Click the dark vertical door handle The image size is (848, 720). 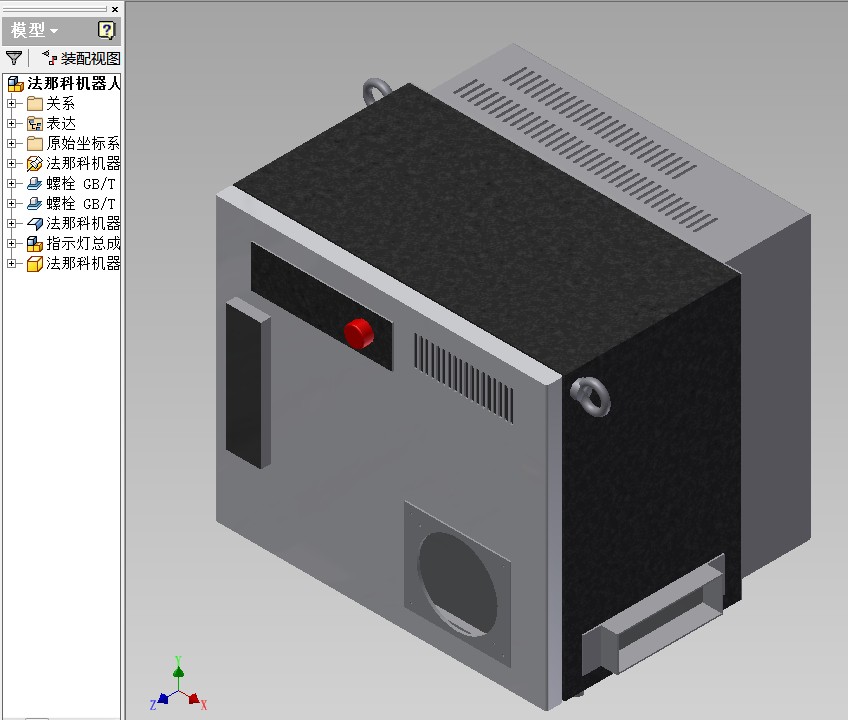coord(248,382)
